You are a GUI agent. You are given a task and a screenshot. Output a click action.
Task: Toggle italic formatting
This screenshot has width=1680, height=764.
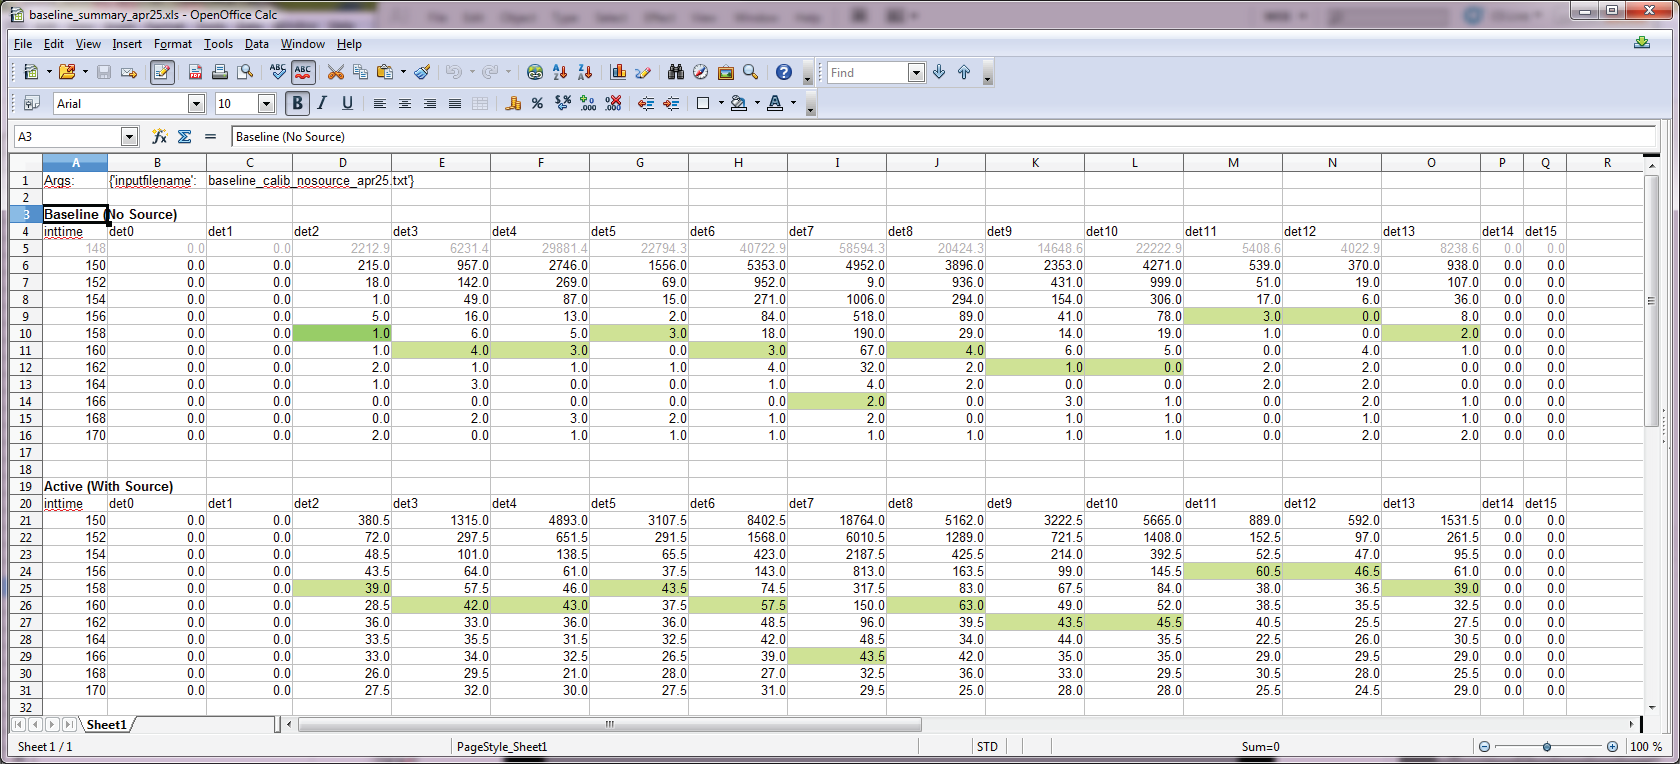[322, 103]
